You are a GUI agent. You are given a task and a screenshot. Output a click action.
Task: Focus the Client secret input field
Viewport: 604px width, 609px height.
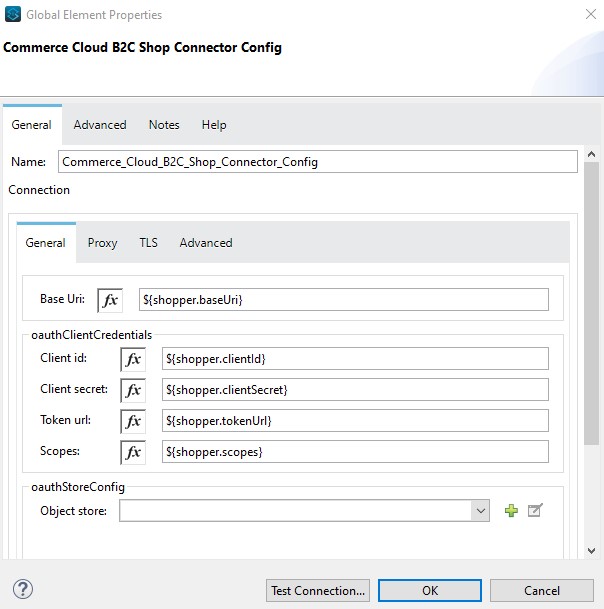click(x=355, y=390)
